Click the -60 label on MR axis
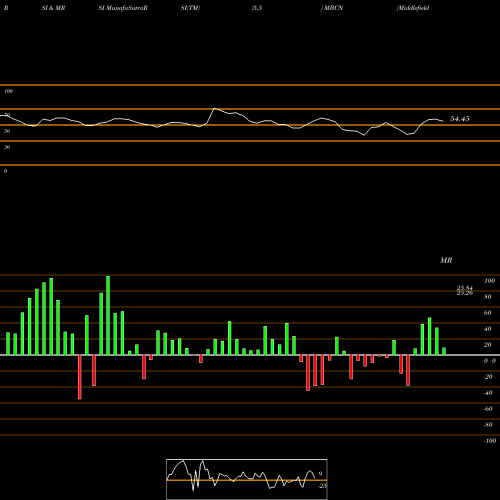 [x=488, y=409]
